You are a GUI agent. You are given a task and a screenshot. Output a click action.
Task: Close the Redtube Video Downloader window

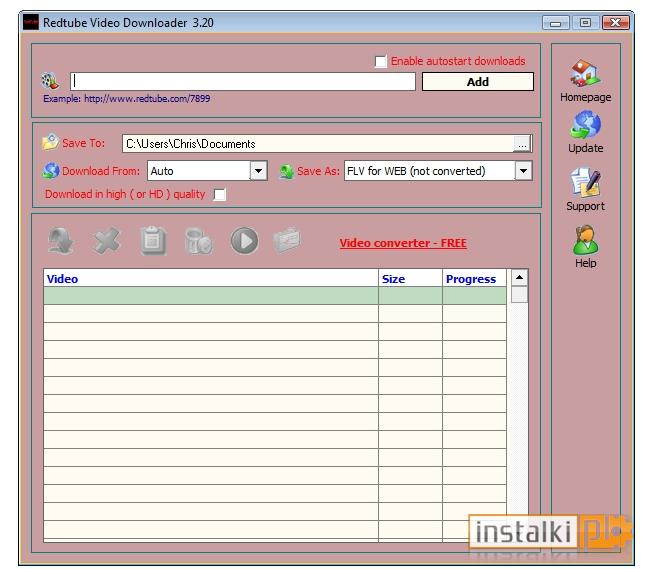(x=616, y=23)
